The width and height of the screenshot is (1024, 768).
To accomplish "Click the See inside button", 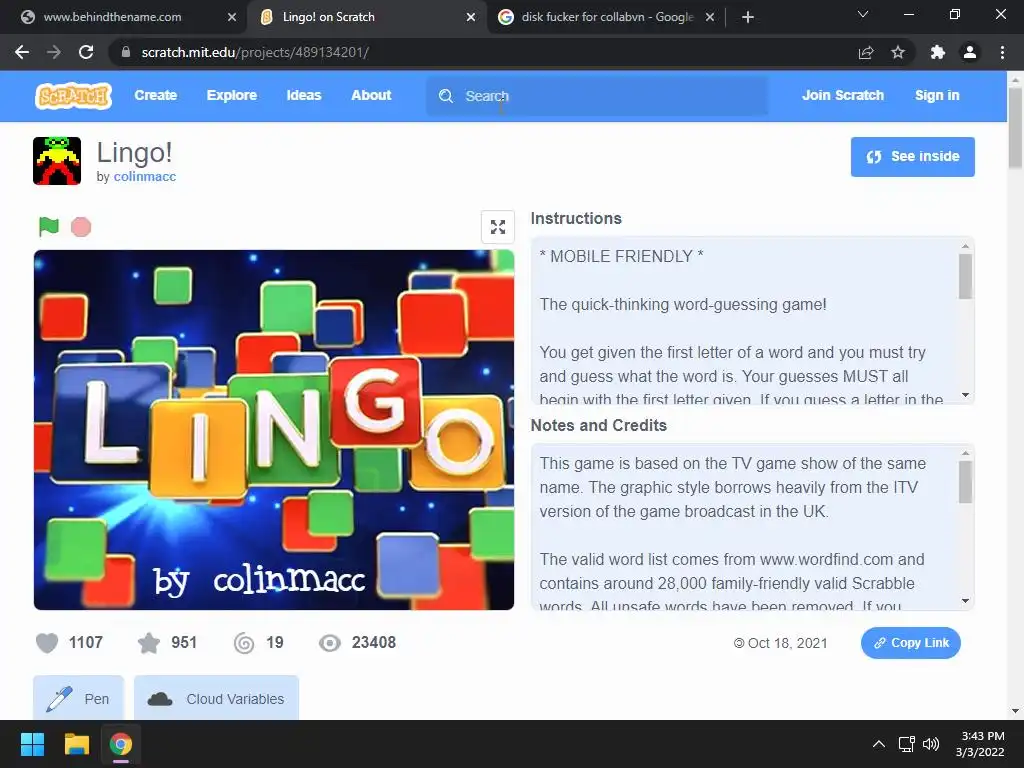I will pos(912,157).
